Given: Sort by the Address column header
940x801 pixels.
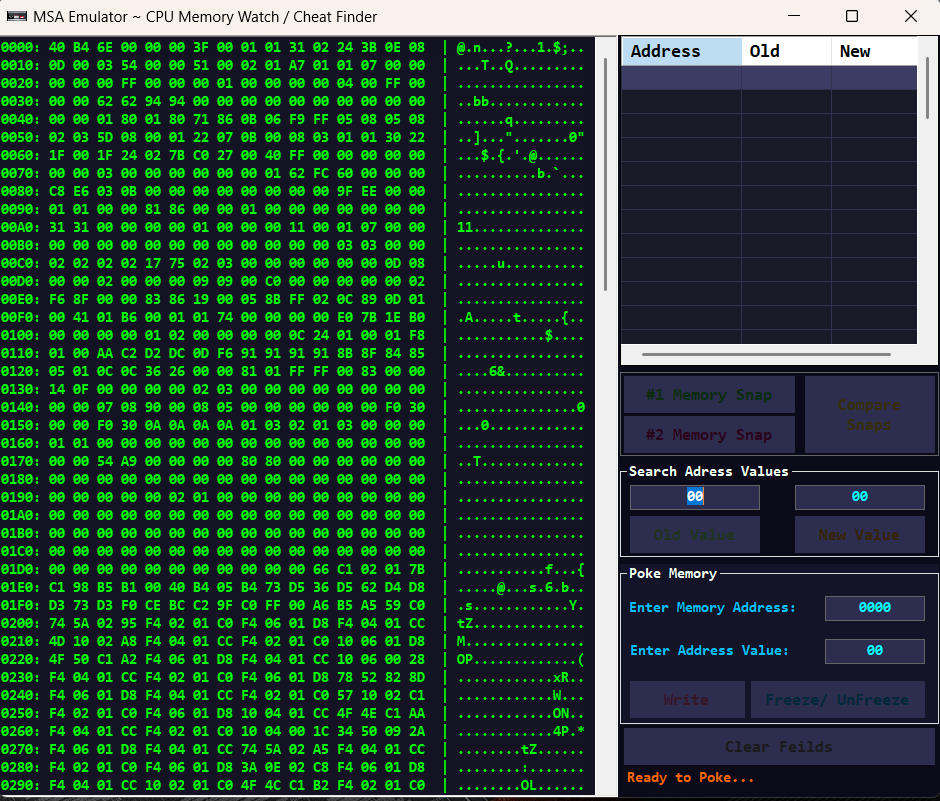Looking at the screenshot, I should (x=682, y=52).
